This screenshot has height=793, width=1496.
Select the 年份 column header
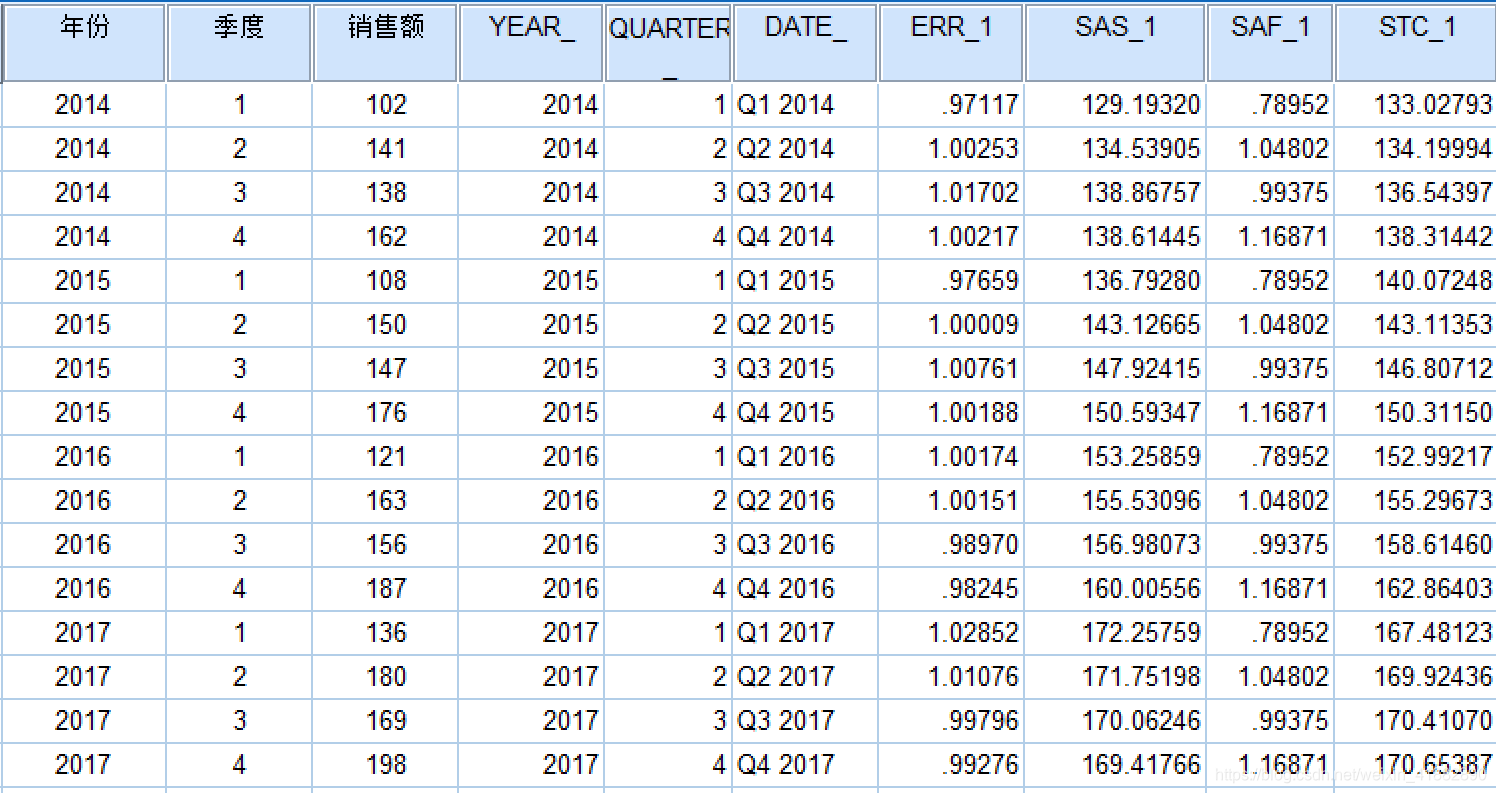84,43
